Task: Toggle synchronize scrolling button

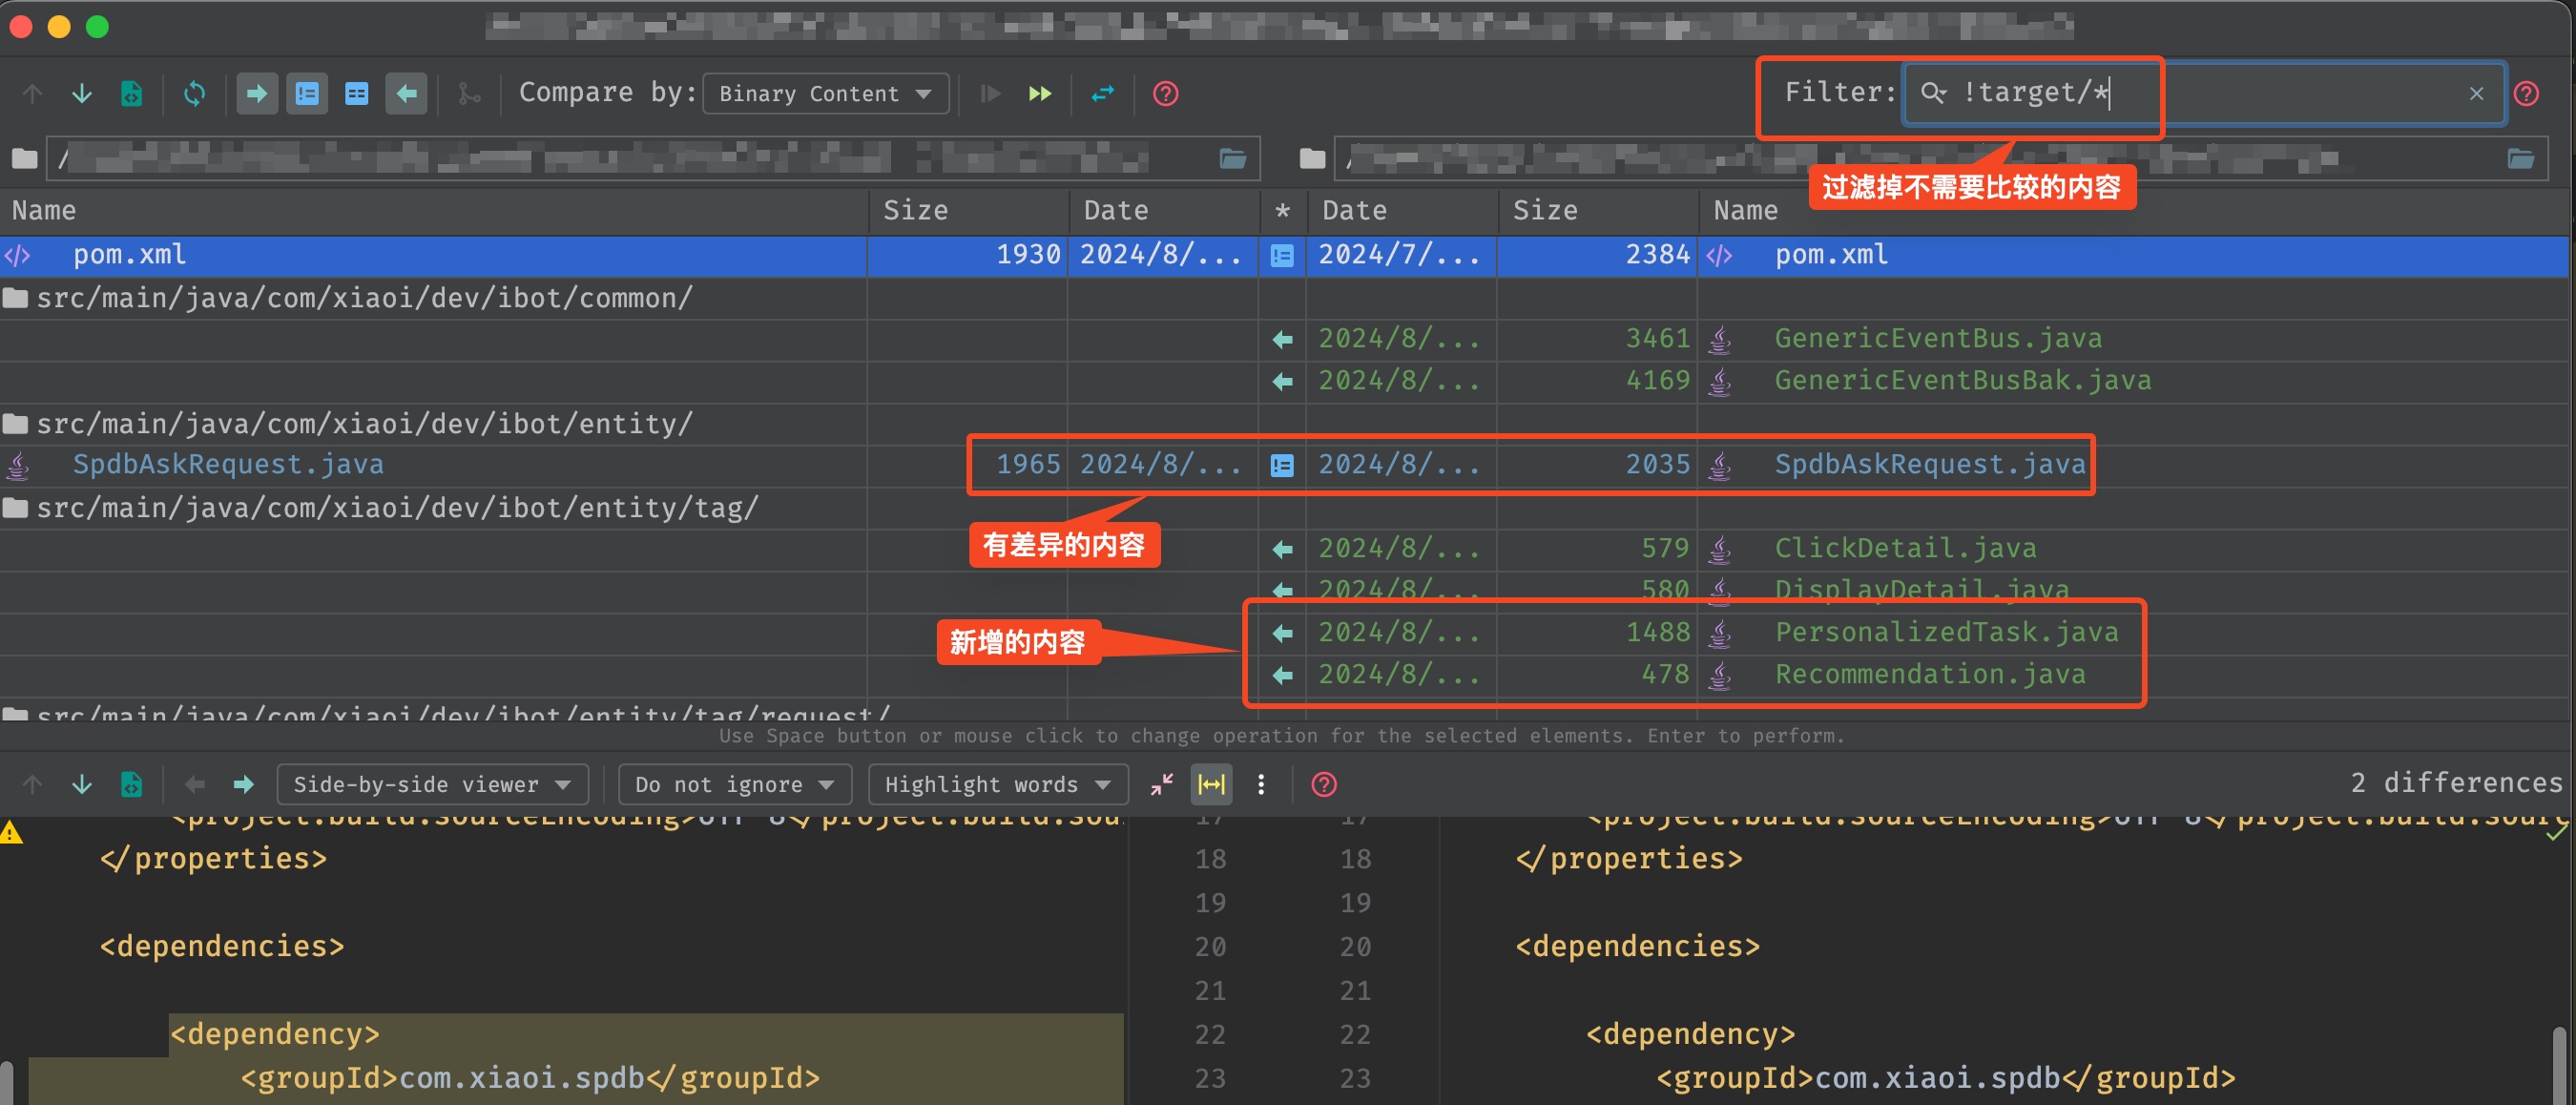Action: pos(1211,785)
